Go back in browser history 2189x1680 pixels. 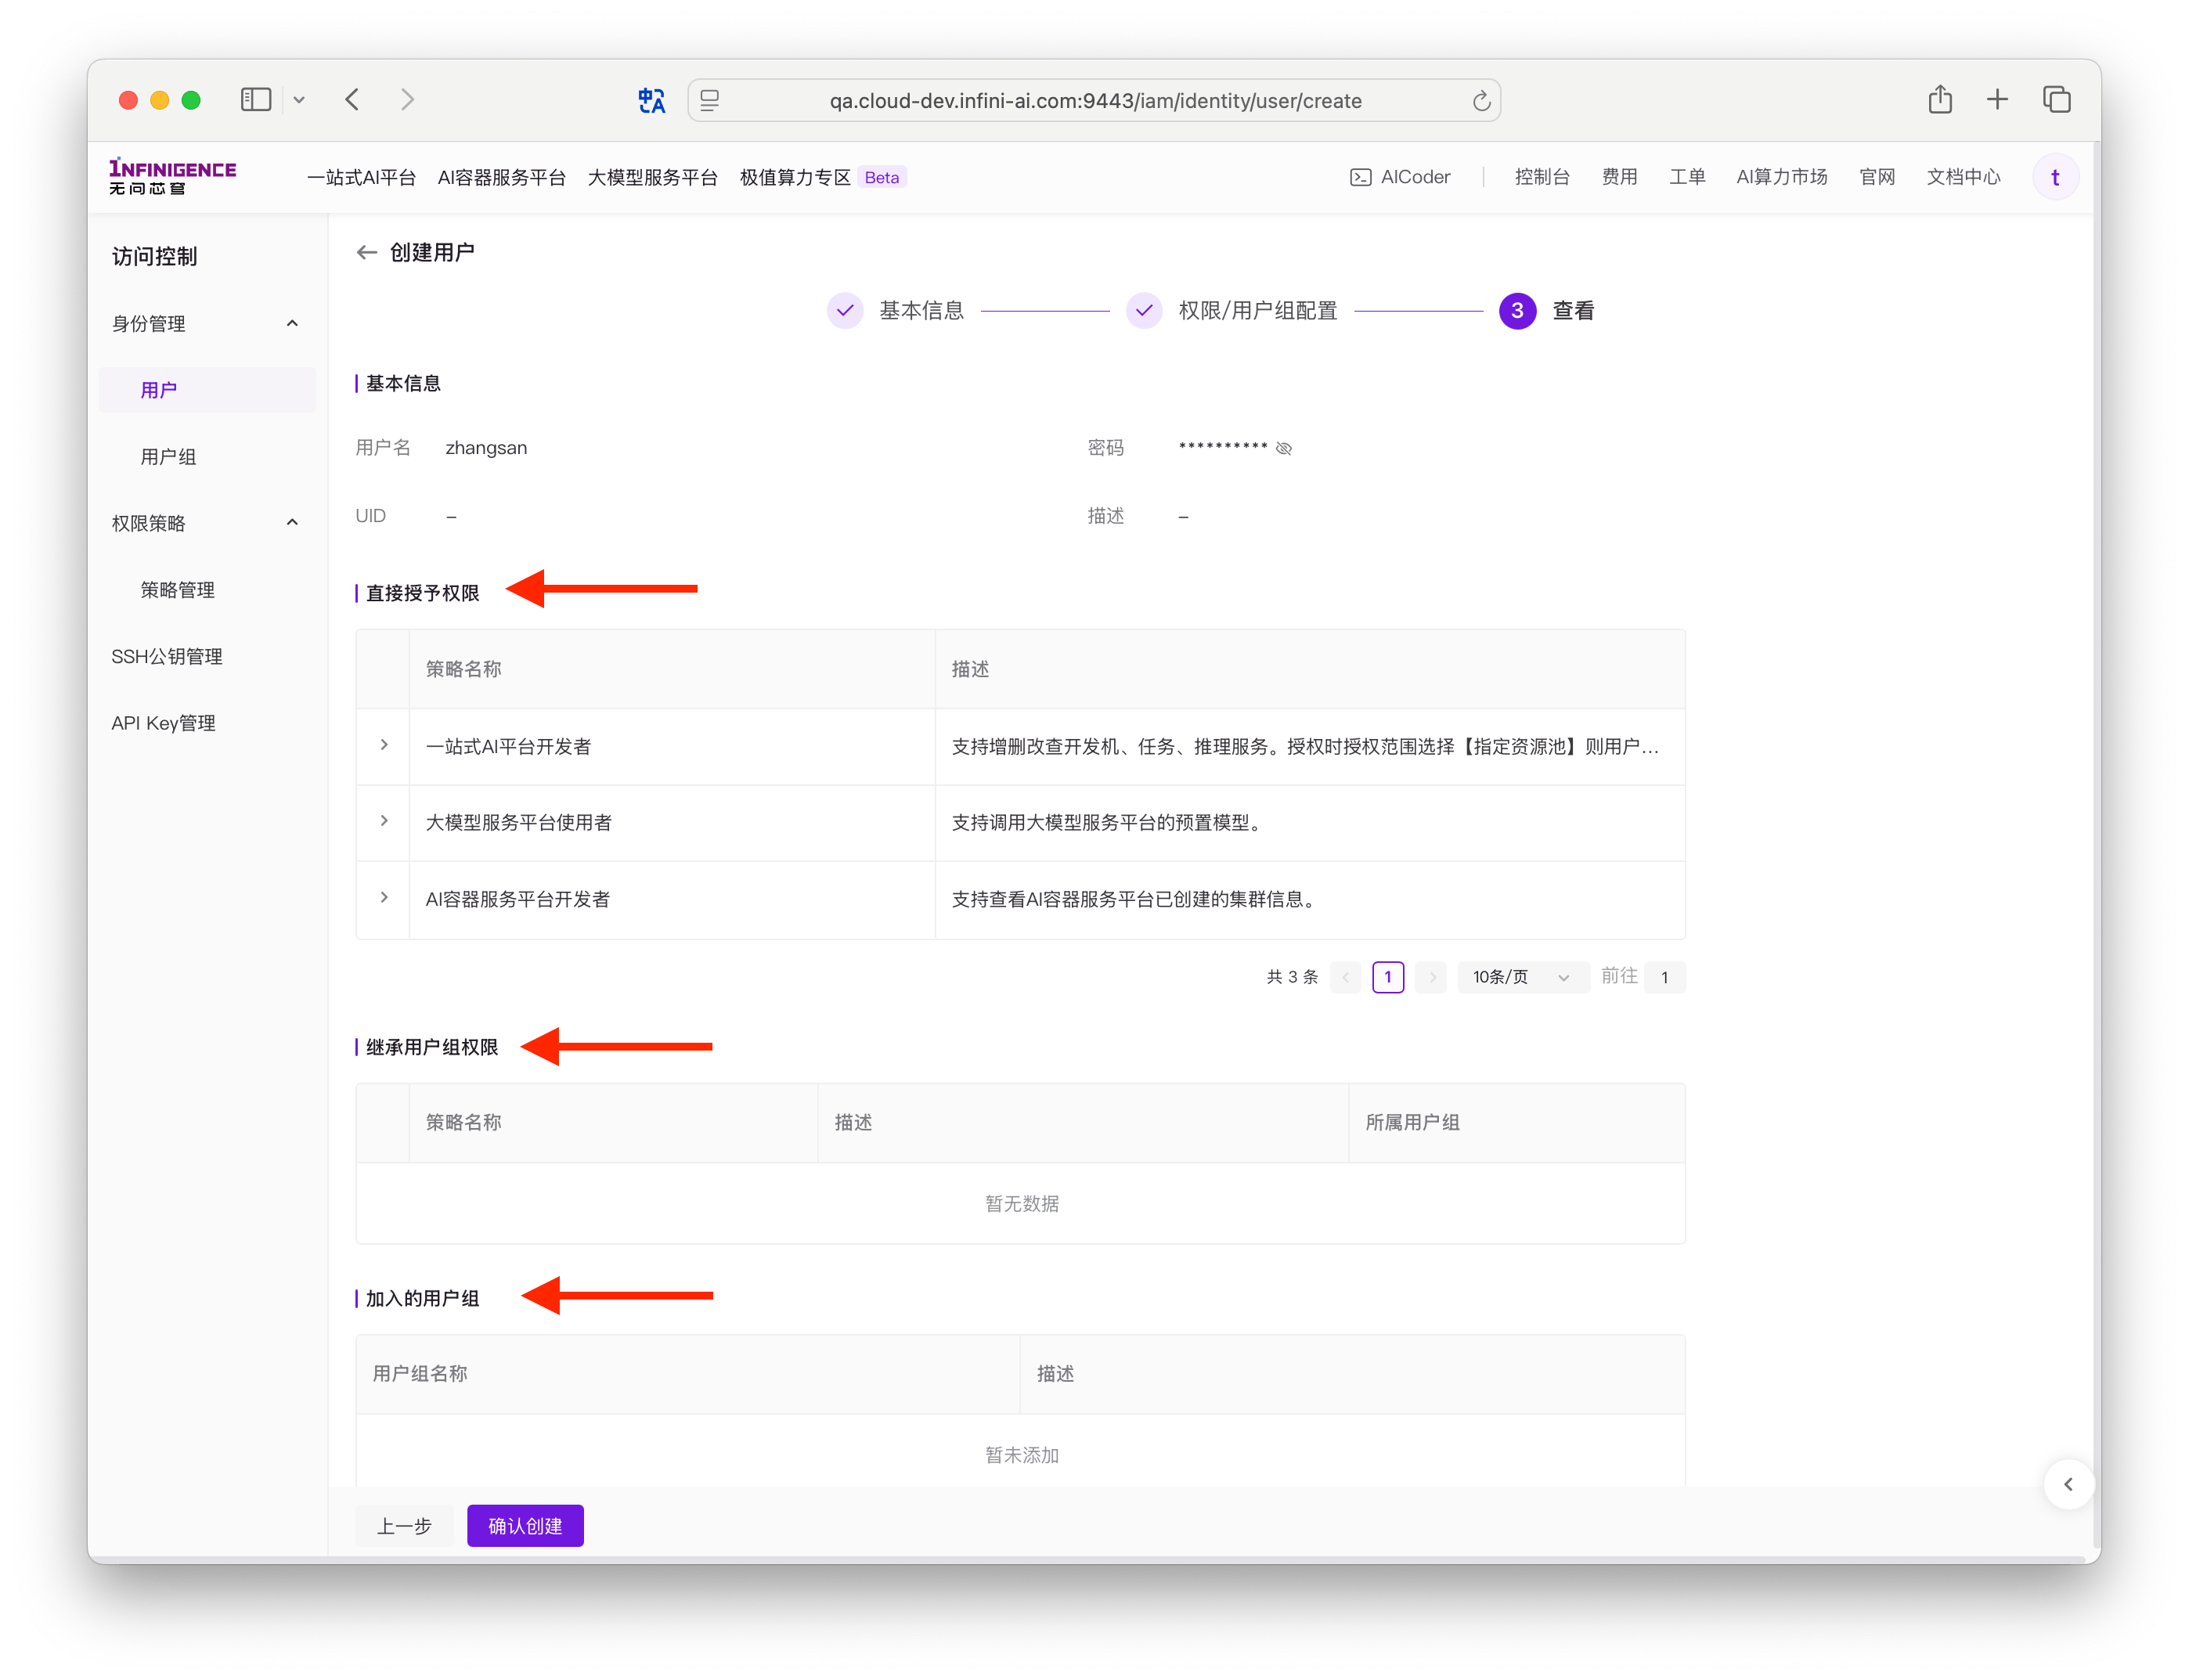352,100
